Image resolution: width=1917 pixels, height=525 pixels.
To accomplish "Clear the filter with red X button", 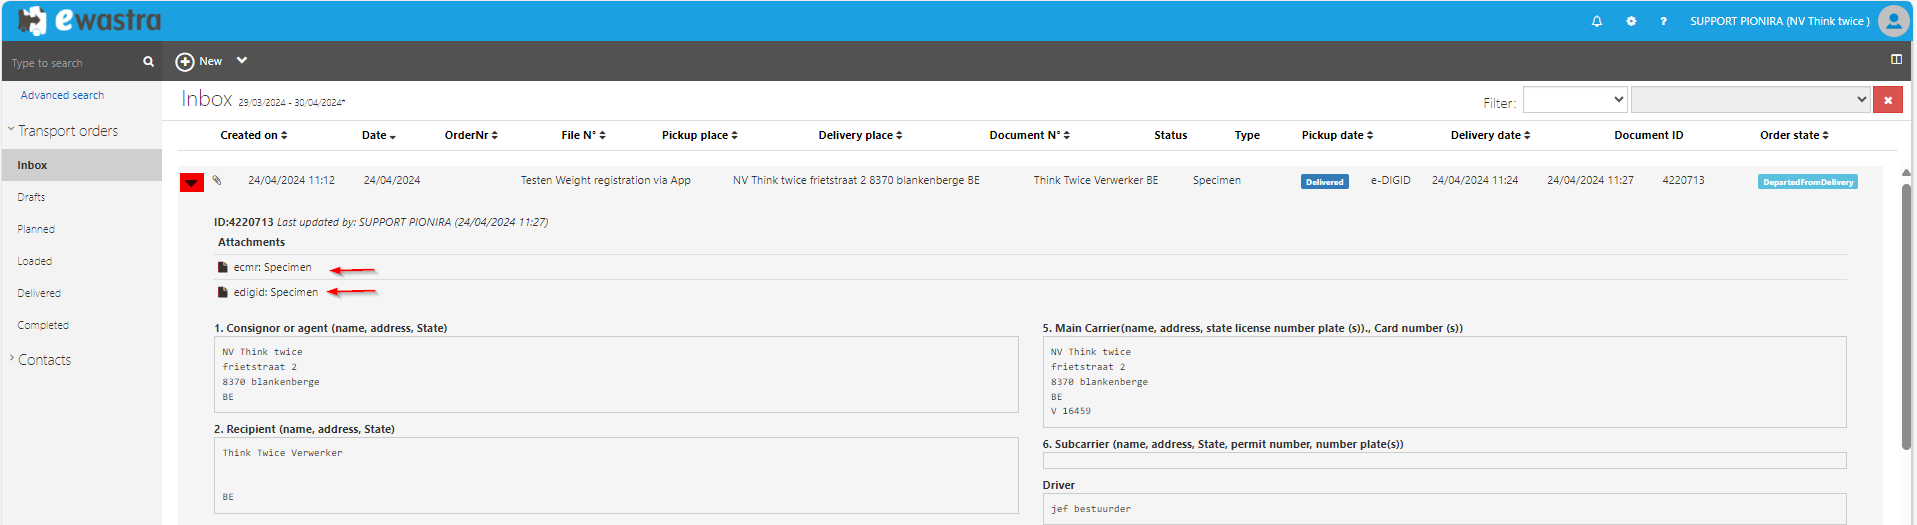I will point(1887,100).
